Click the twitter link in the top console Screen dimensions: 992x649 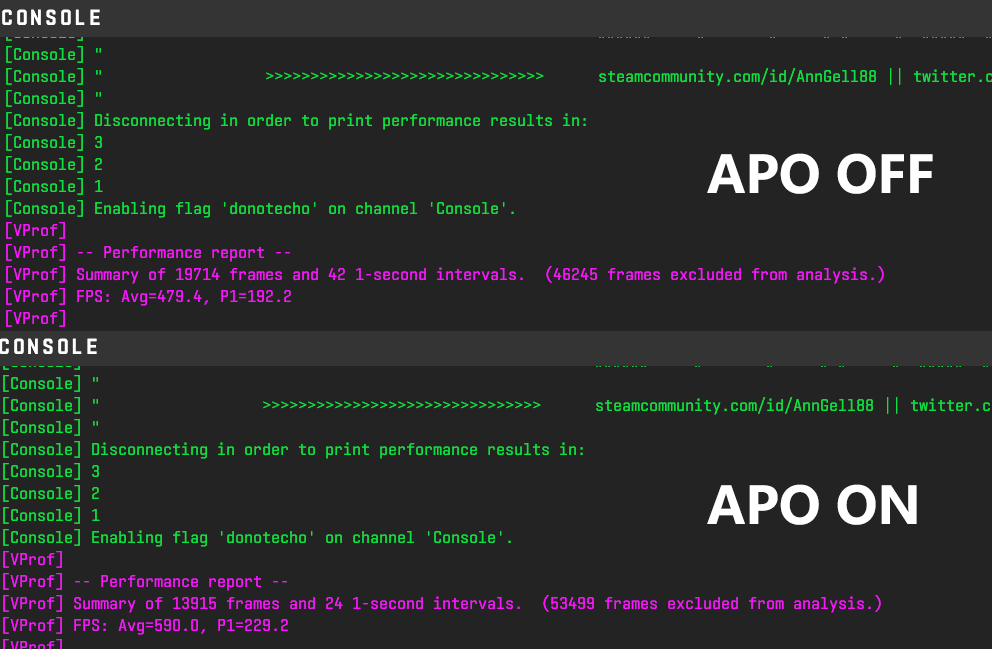(x=952, y=77)
